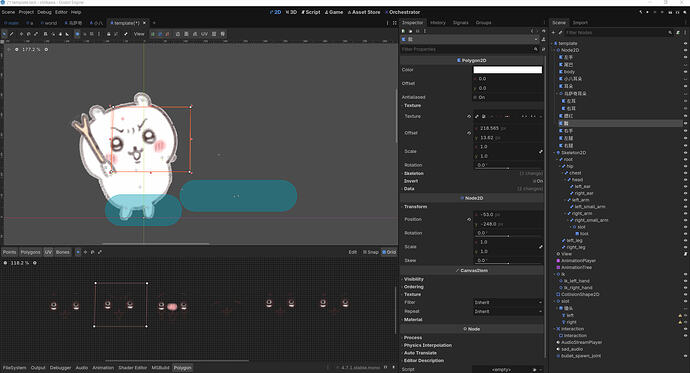Open the Repeat dropdown set to Inherit
Viewport: 690px width, 373px height.
[x=508, y=311]
